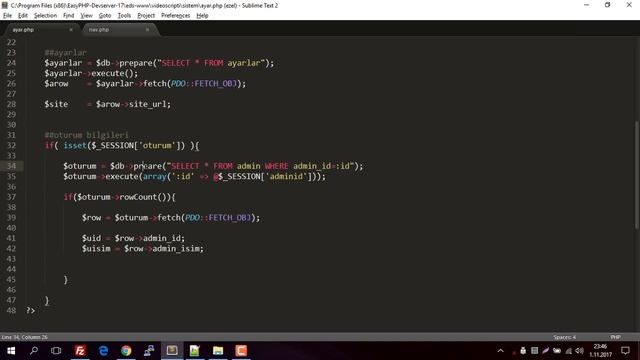Viewport: 640px width, 360px height.
Task: Close the ayar.php tab
Action: 71,30
